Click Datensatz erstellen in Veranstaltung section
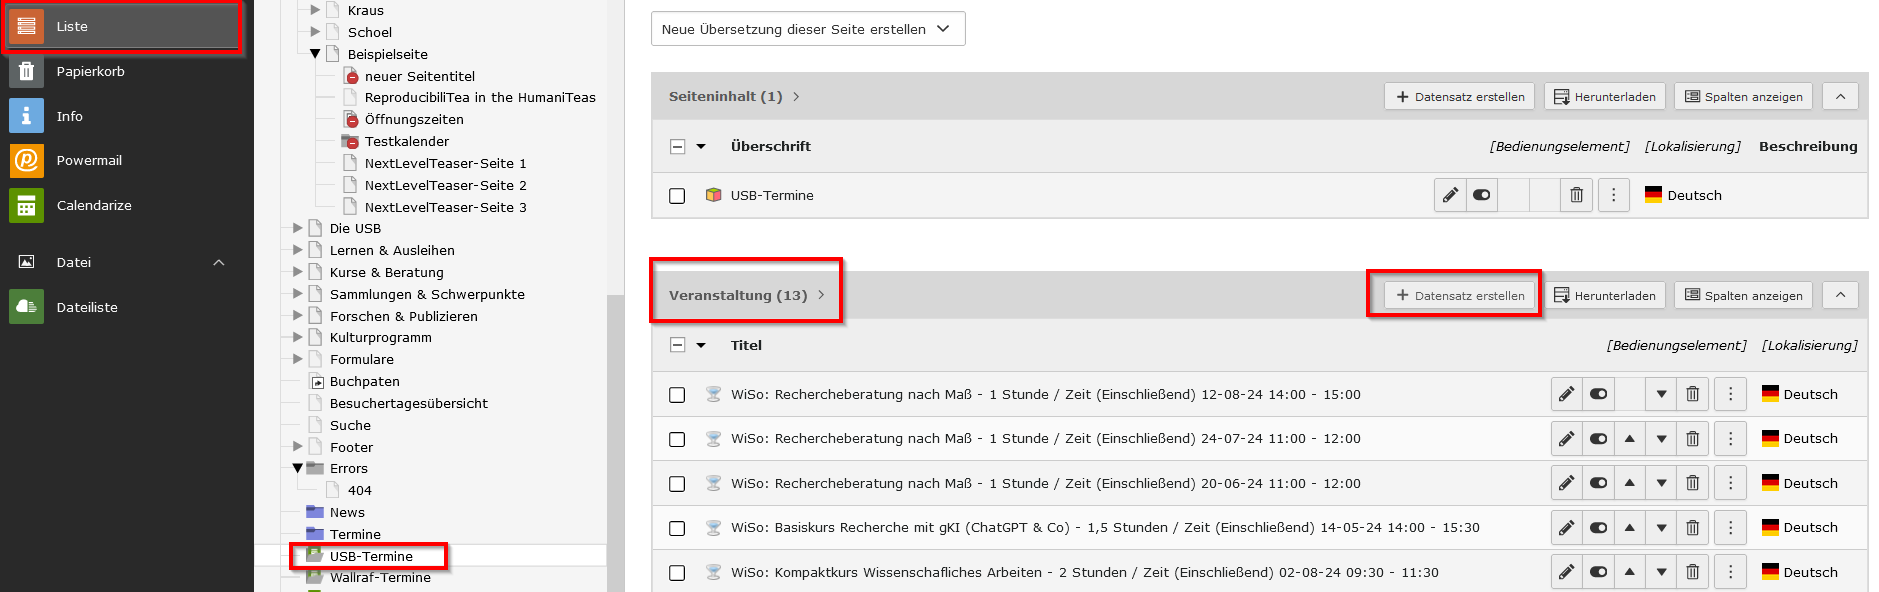This screenshot has height=592, width=1879. [1460, 295]
